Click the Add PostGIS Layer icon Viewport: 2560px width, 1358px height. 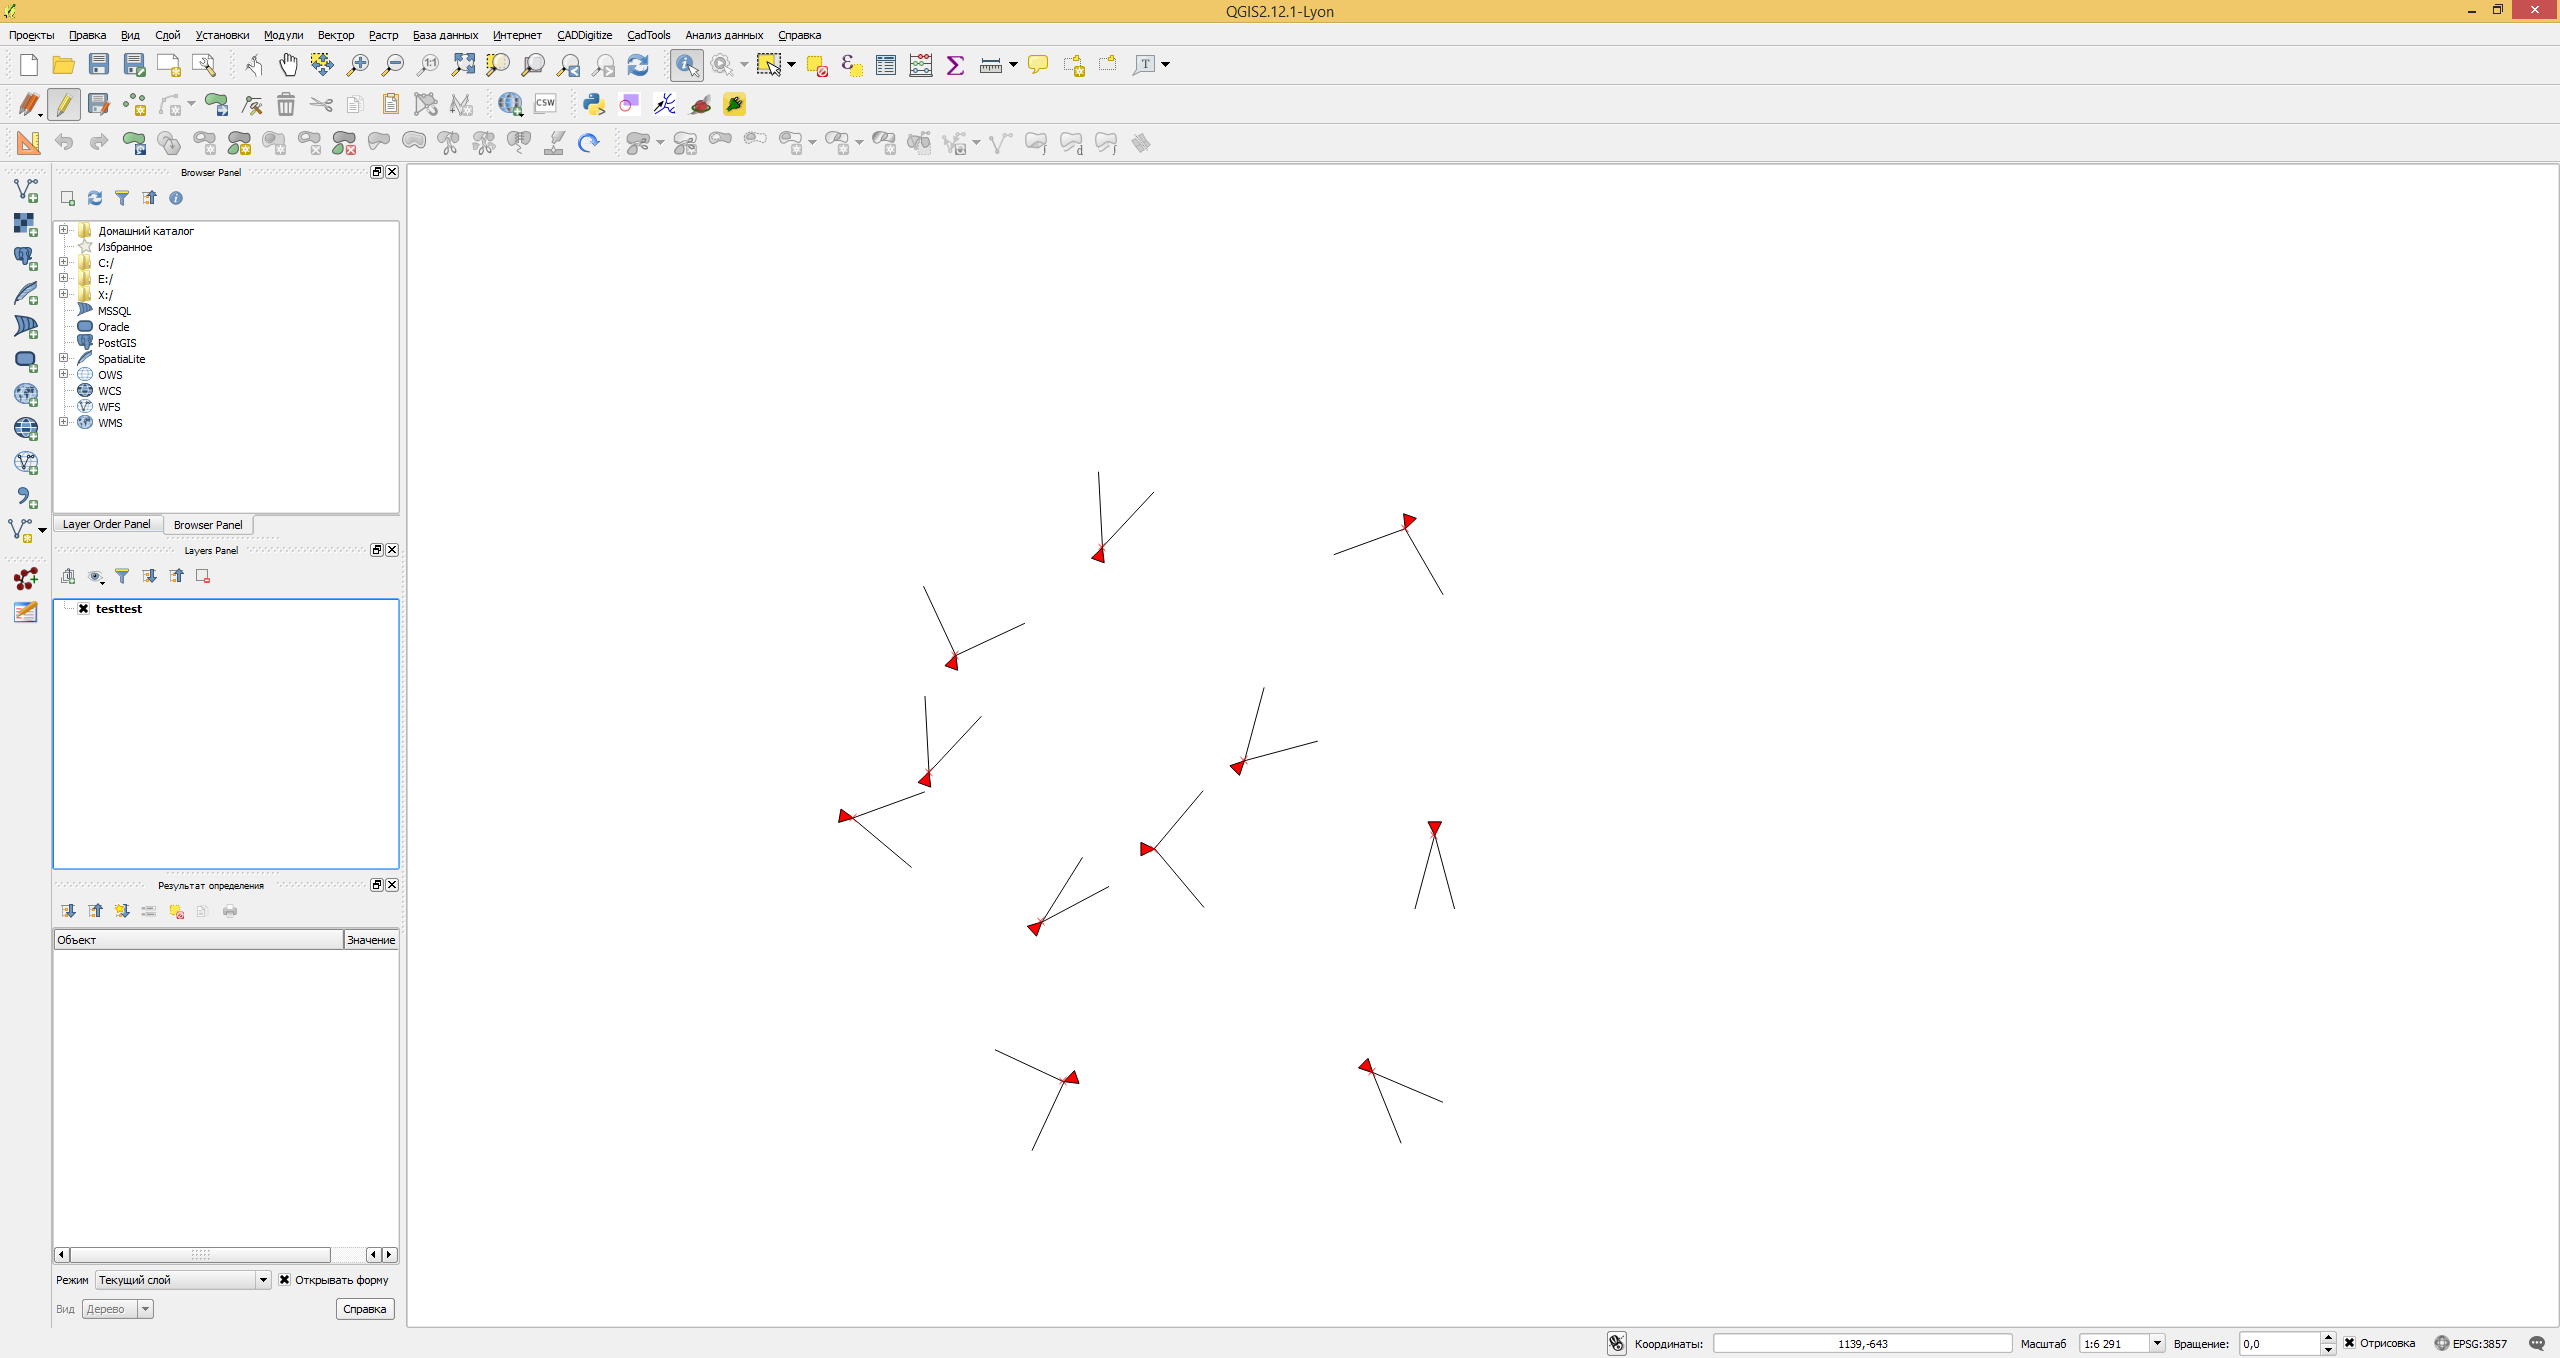pyautogui.click(x=25, y=258)
